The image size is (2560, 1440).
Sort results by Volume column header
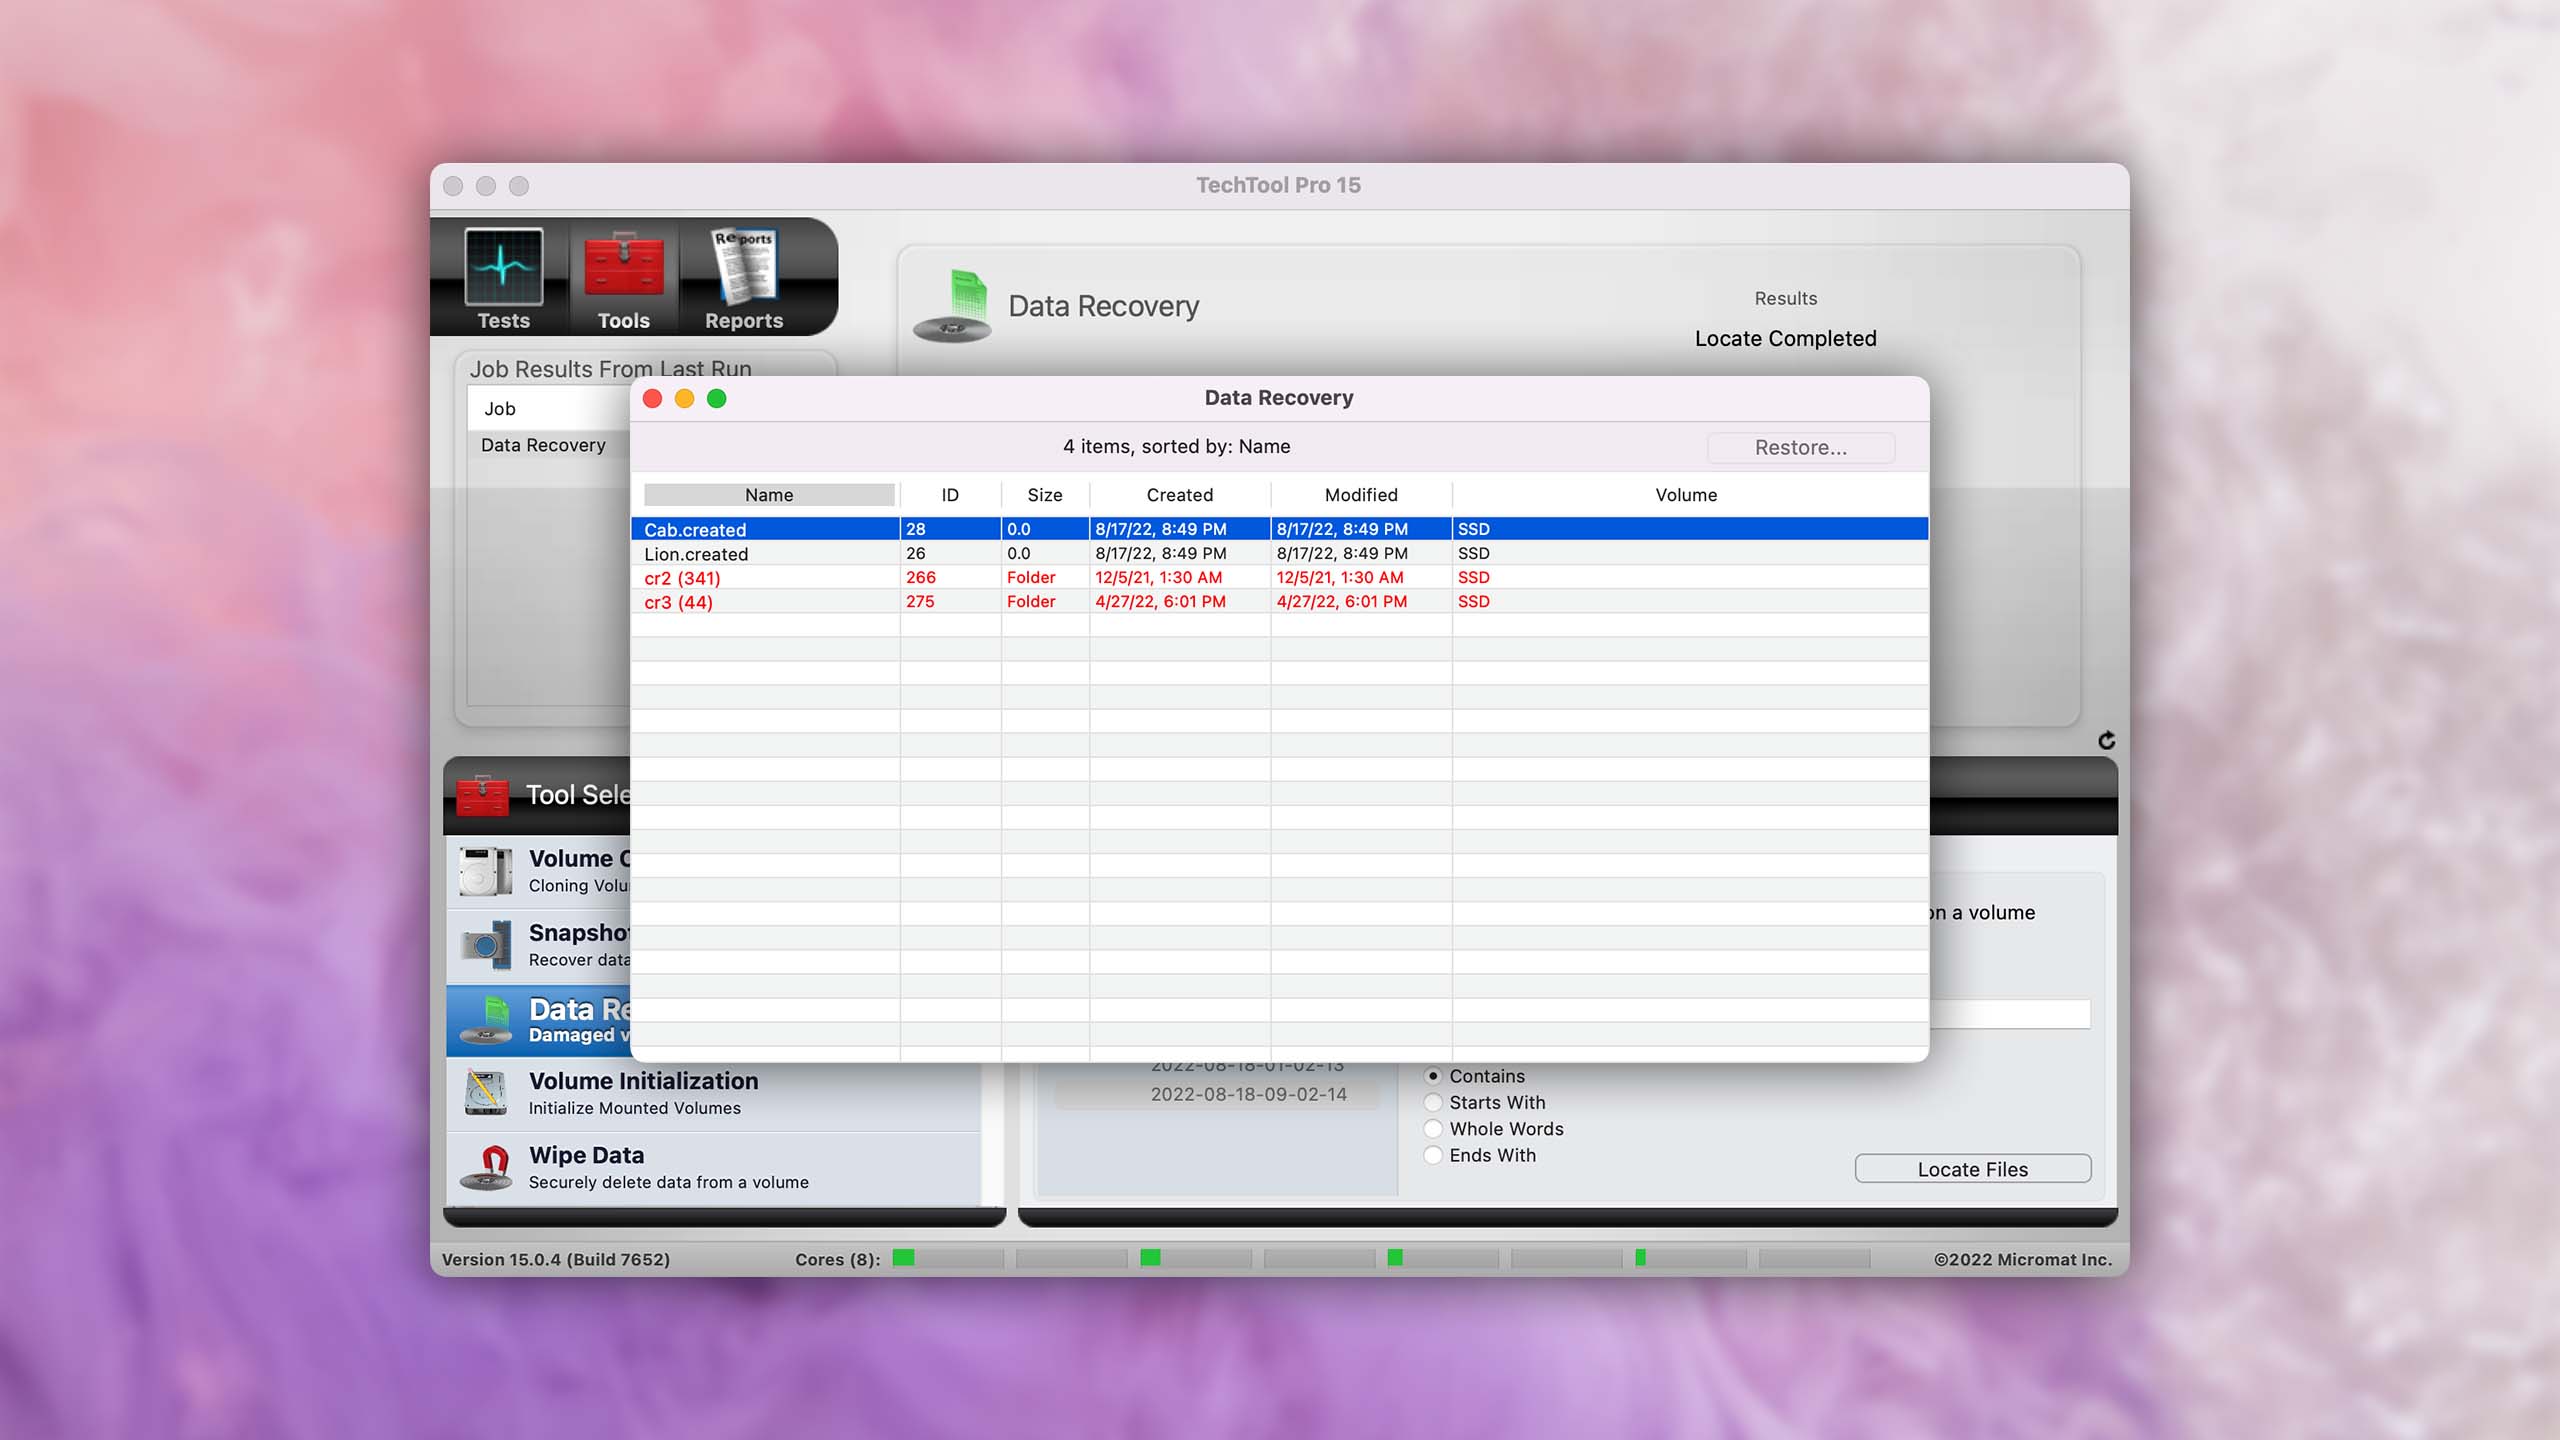tap(1686, 495)
